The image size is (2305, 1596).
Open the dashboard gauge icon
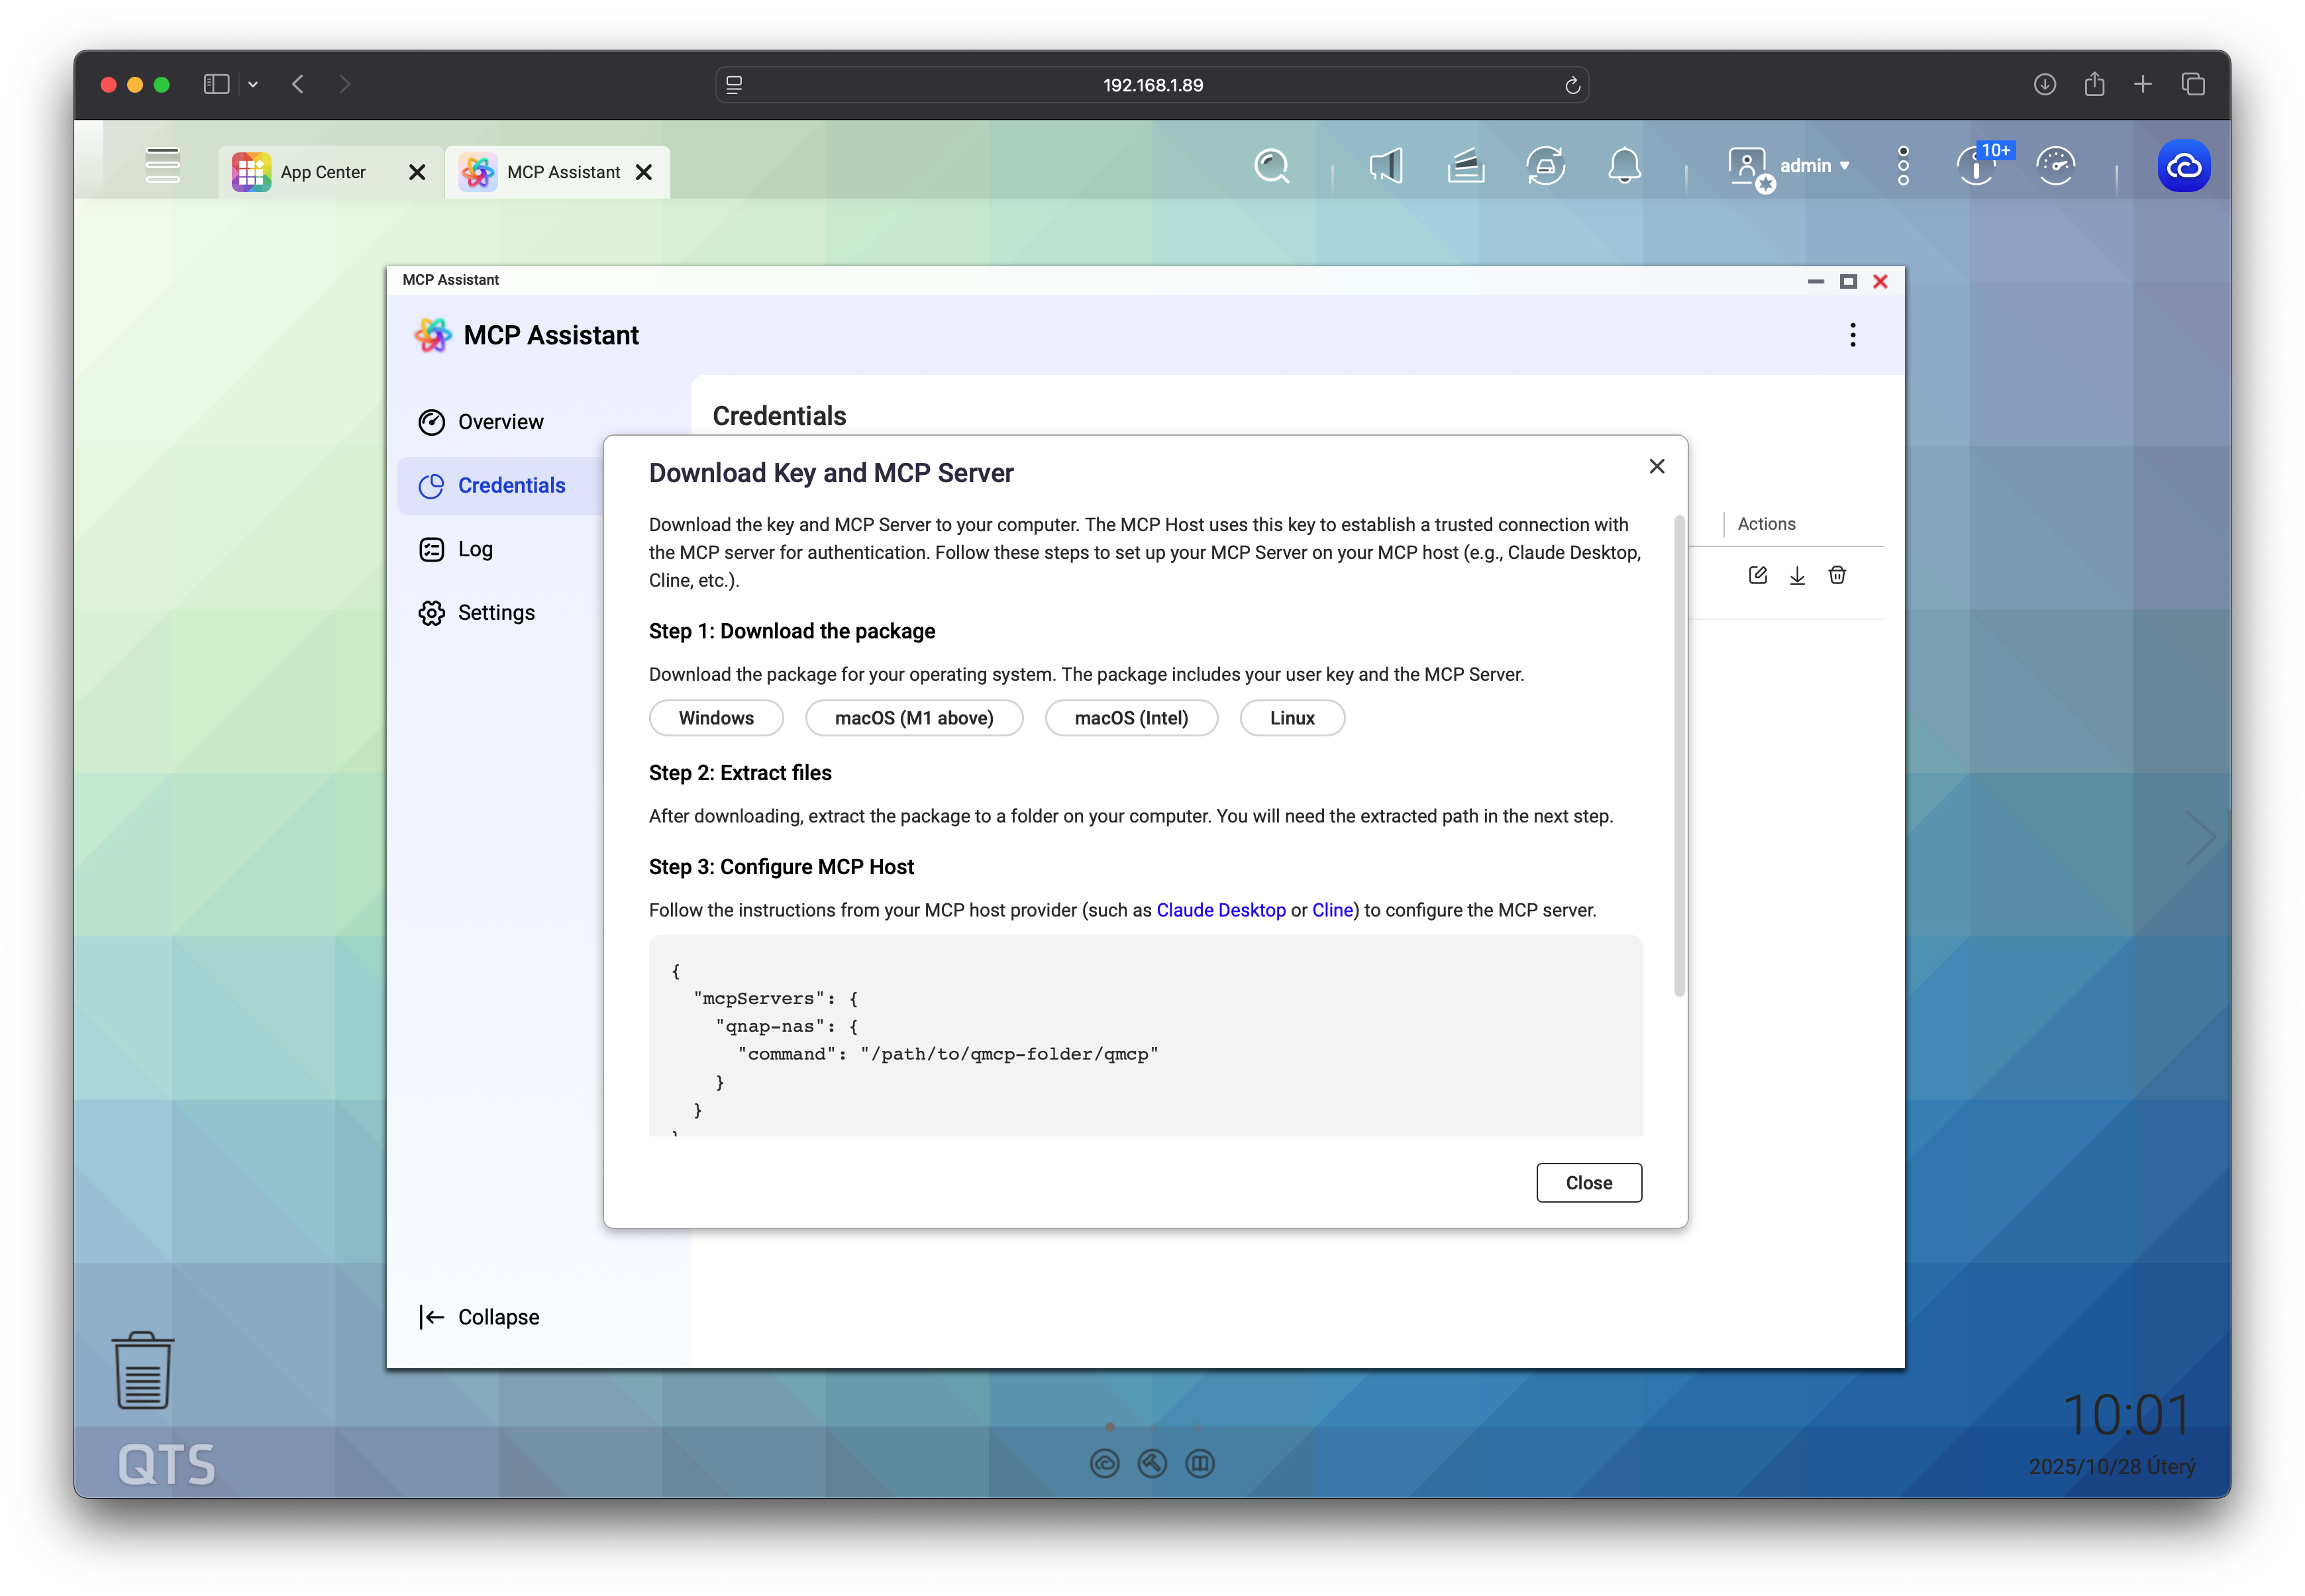point(2055,166)
